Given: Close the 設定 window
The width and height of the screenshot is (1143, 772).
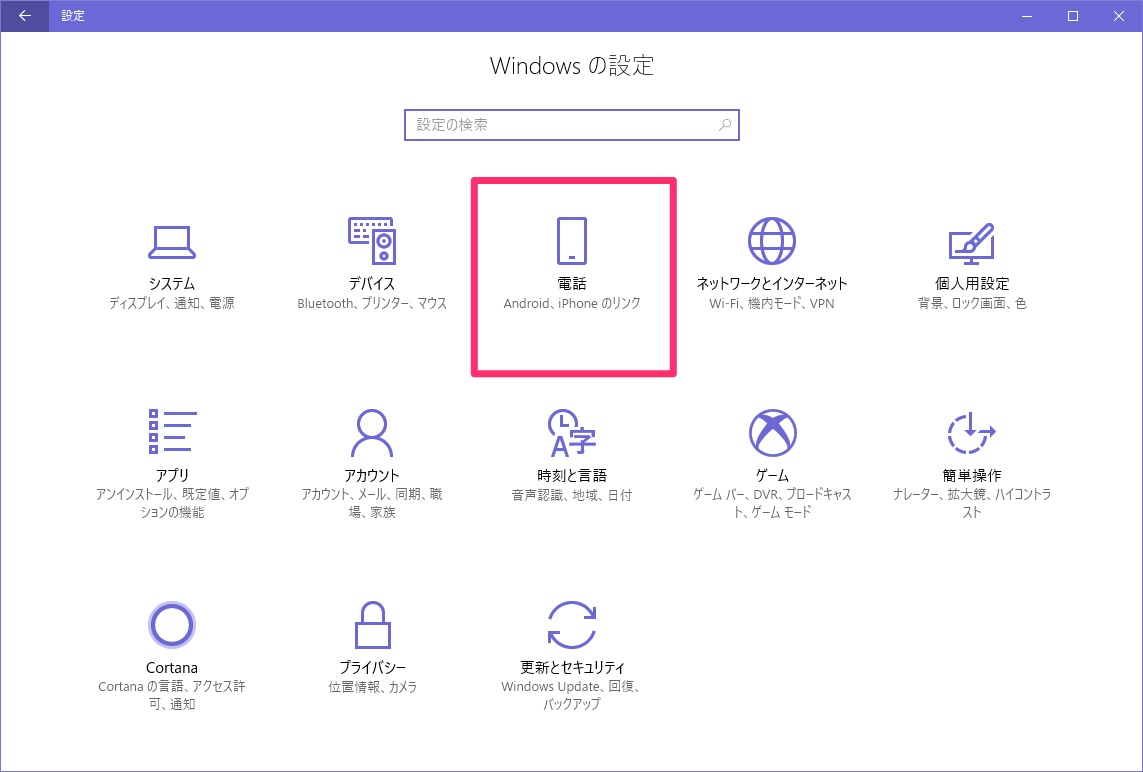Looking at the screenshot, I should click(x=1119, y=16).
